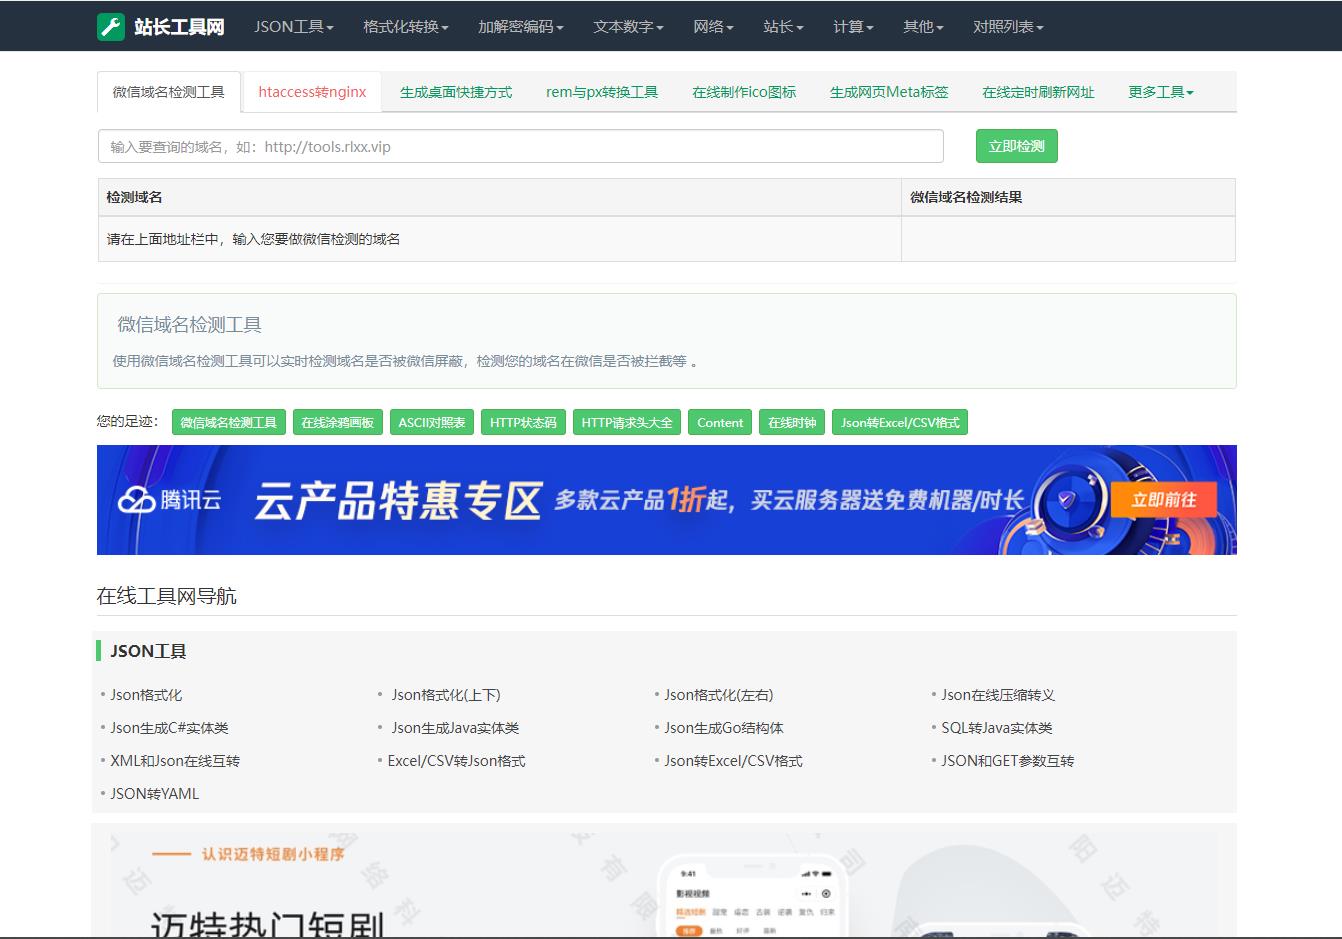Open the 在线涂鸦画板 footprint tag
Screen dimensions: 1342x939
click(x=338, y=422)
